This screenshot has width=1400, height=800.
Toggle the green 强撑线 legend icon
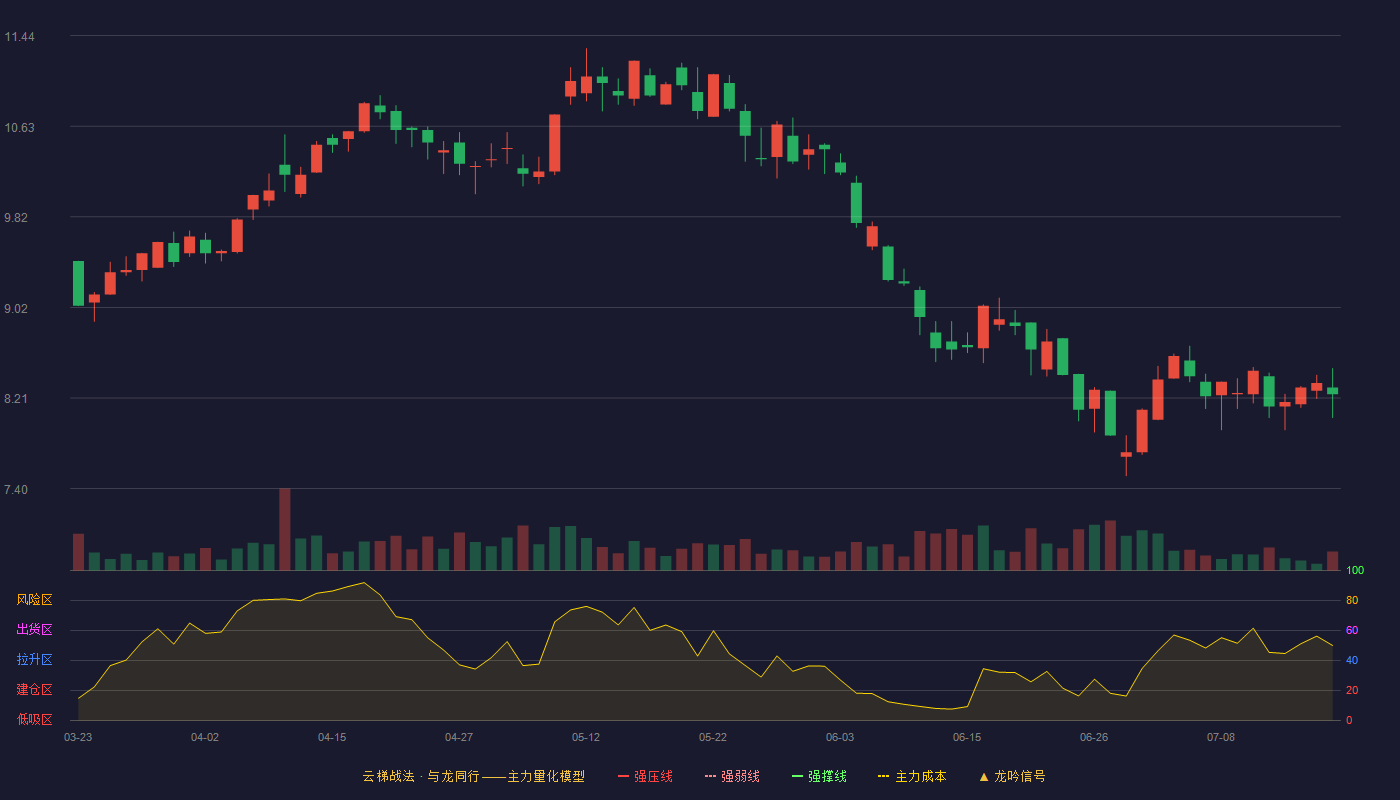(797, 776)
